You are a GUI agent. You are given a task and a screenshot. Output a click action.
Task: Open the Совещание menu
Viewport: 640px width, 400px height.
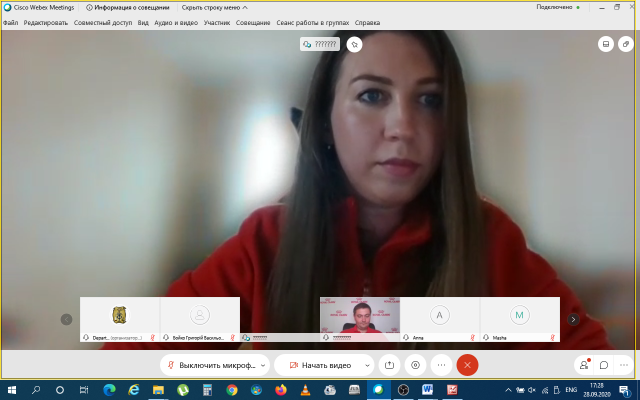[253, 23]
